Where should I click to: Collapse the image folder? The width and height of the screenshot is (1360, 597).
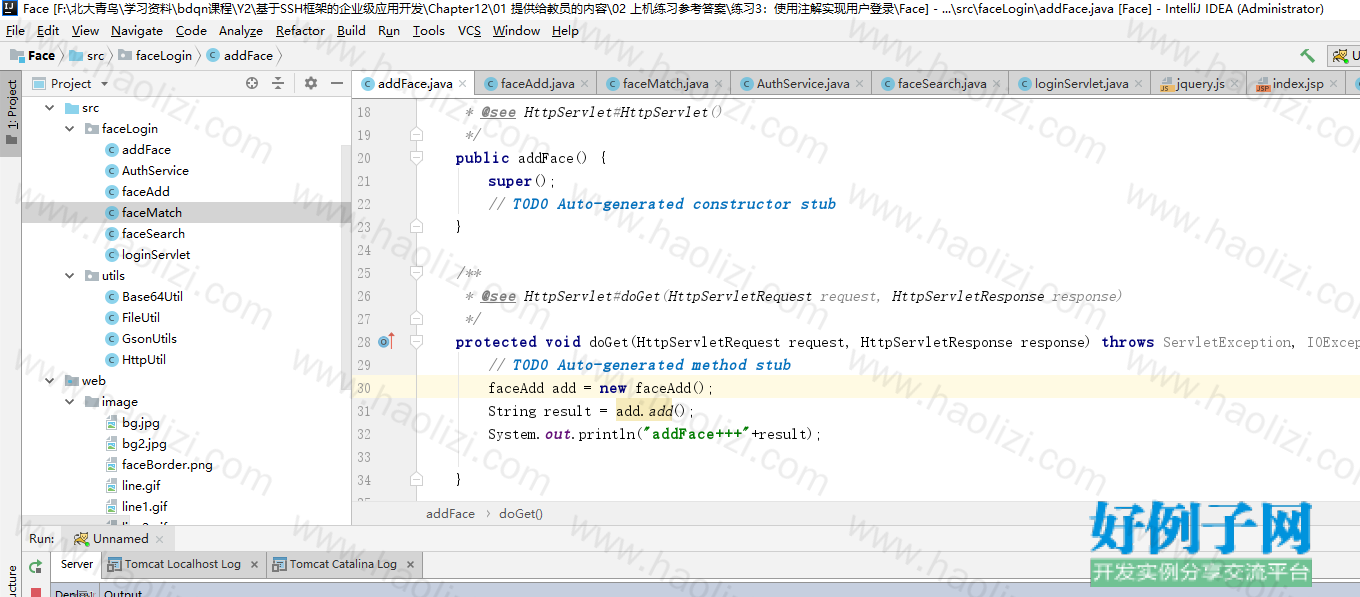[69, 402]
